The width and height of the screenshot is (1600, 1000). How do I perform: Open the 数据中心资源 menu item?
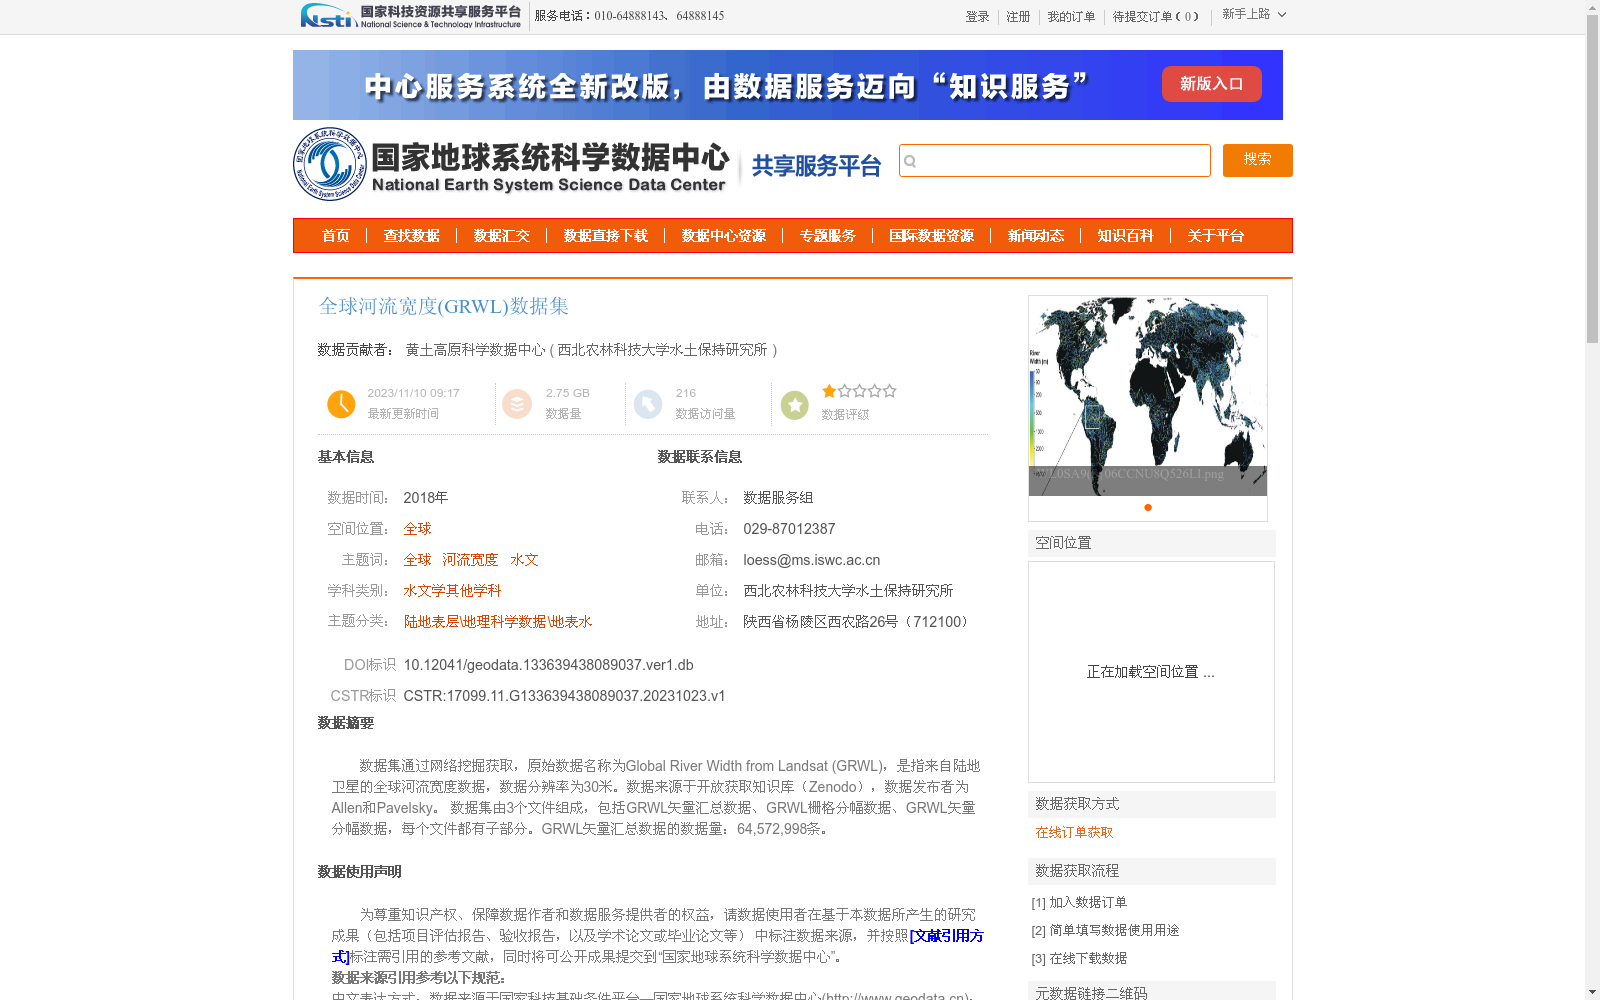[724, 236]
